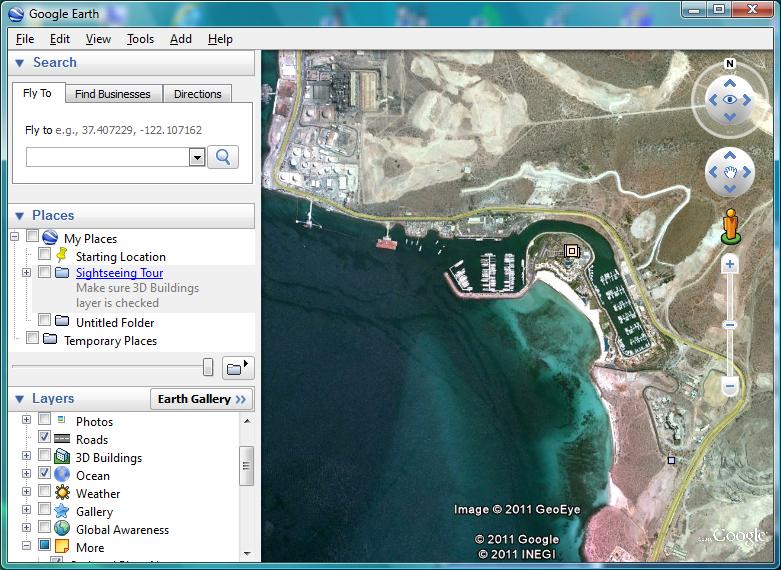Click the hand icon in pan joystick
This screenshot has height=570, width=781.
tap(730, 172)
